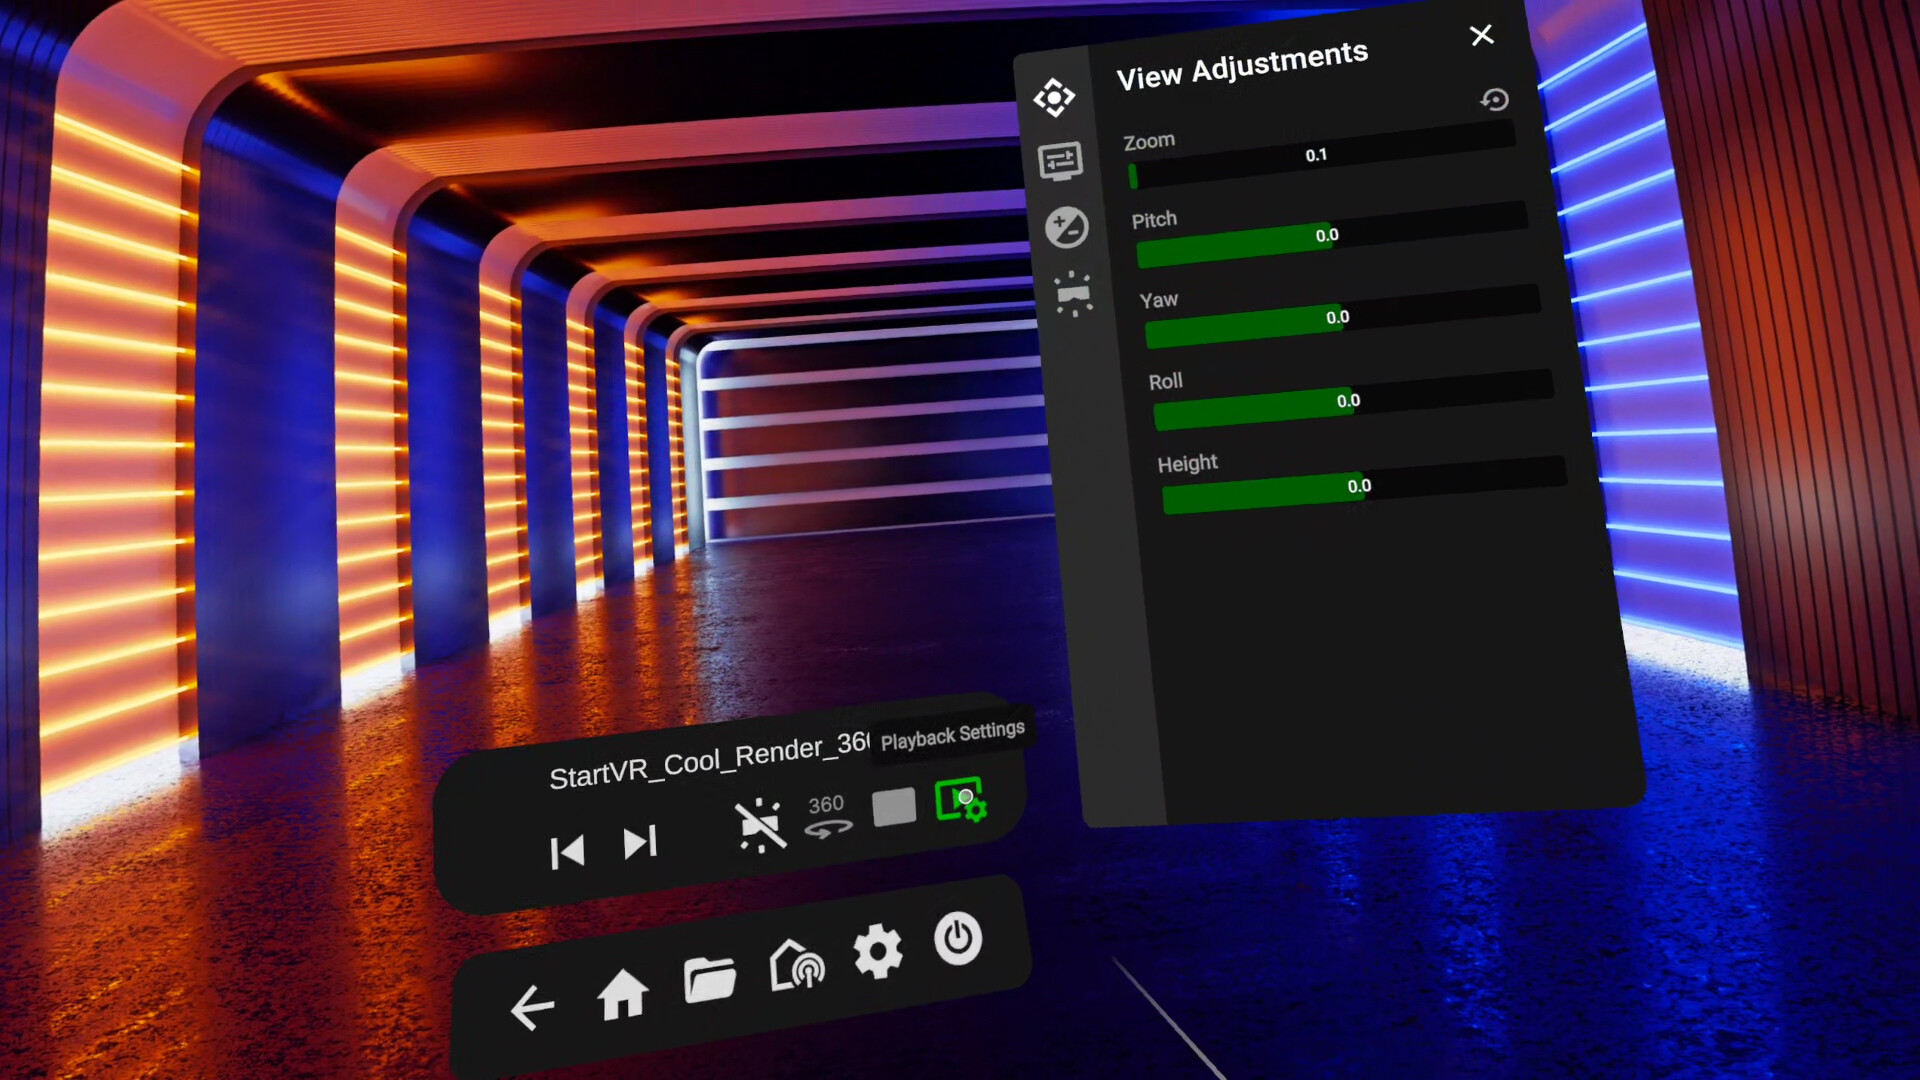This screenshot has width=1920, height=1080.
Task: Toggle the 360 rotation mode
Action: point(828,816)
